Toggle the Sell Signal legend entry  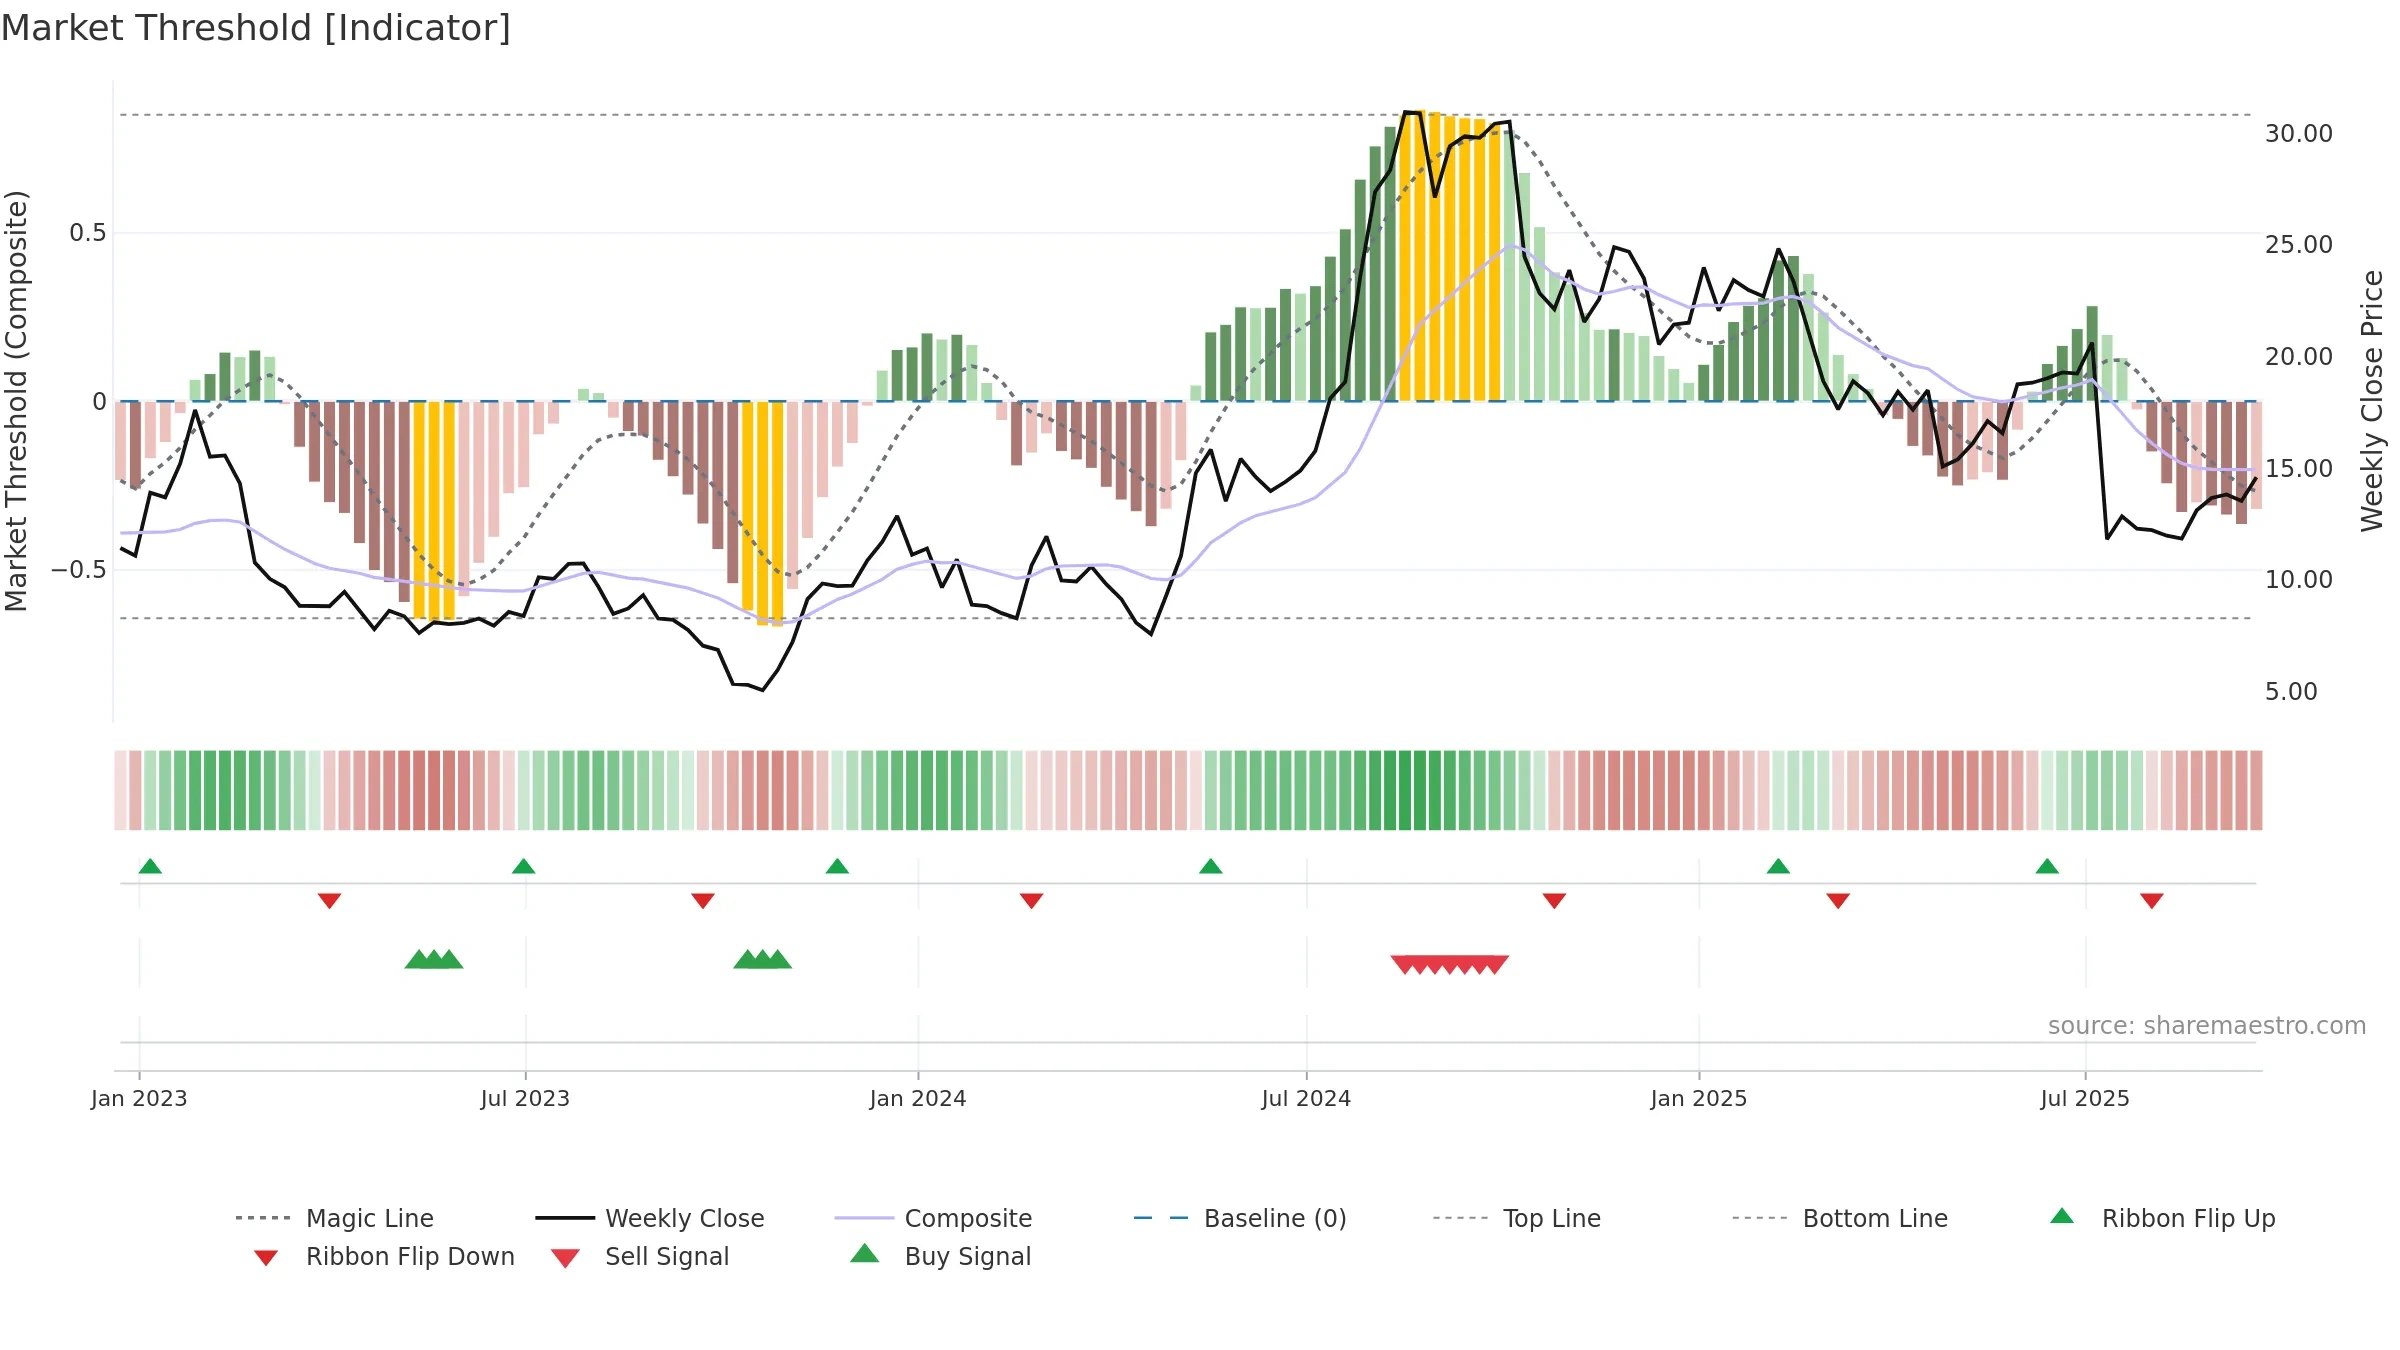point(640,1256)
